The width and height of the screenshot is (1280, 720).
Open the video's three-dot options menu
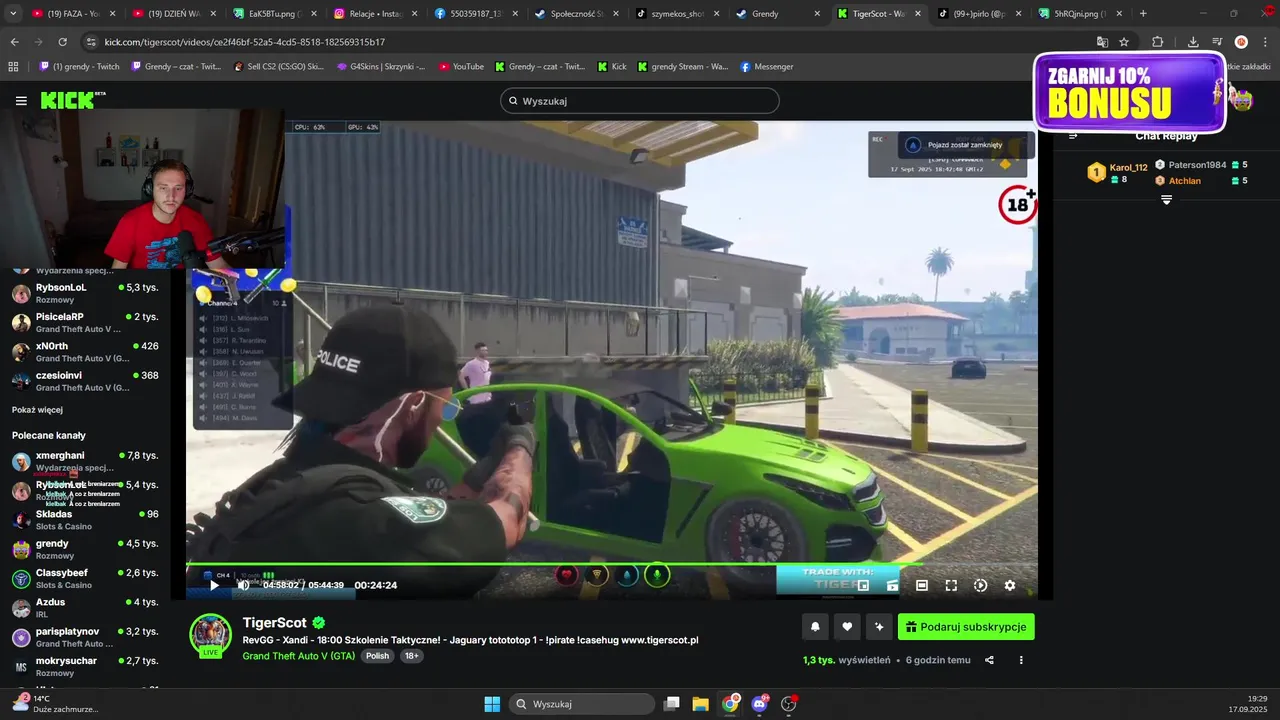pyautogui.click(x=1021, y=660)
